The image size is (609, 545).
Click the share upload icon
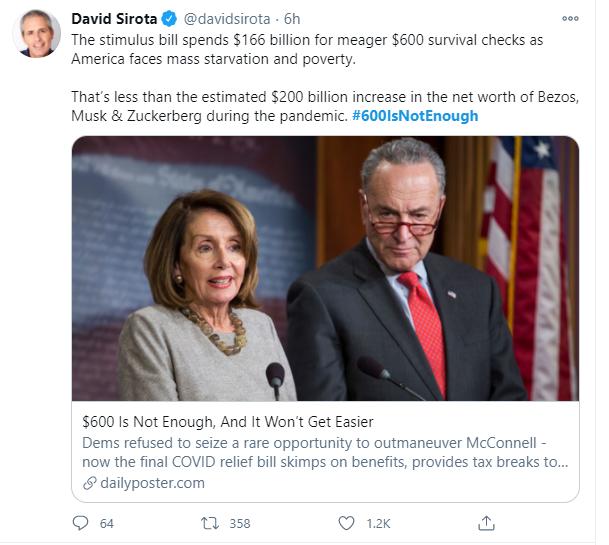tap(486, 523)
